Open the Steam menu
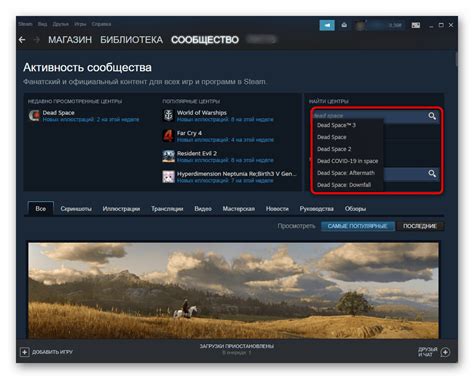Viewport: 474px width, 379px height. tap(25, 24)
